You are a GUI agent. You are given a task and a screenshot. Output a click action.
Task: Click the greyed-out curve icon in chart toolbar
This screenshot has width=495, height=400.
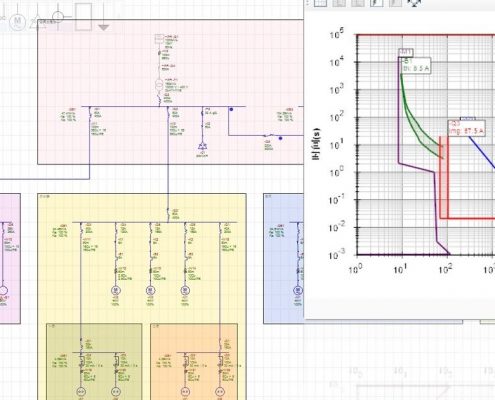[x=395, y=3]
